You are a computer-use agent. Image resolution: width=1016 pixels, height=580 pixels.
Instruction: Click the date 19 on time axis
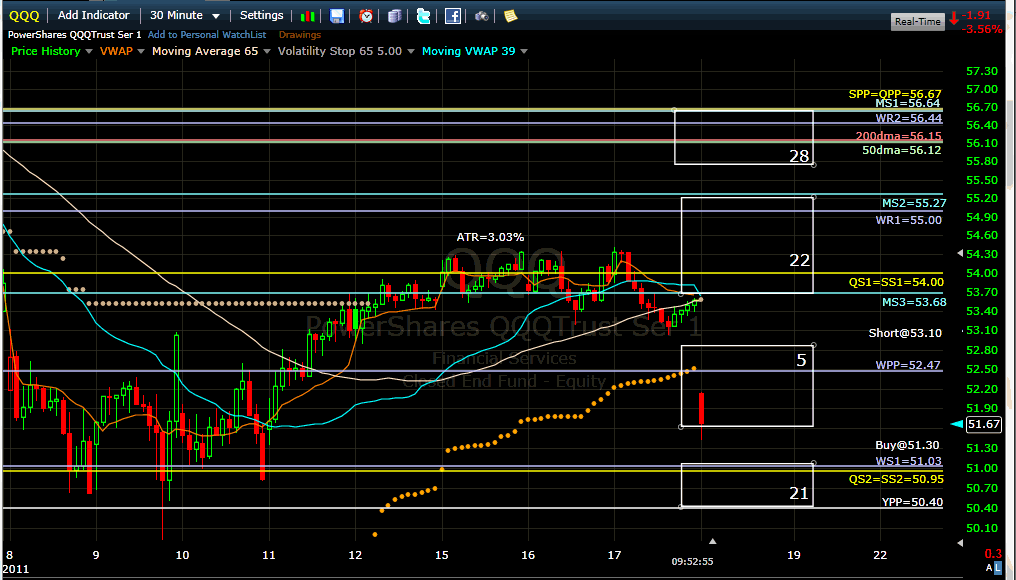point(793,555)
